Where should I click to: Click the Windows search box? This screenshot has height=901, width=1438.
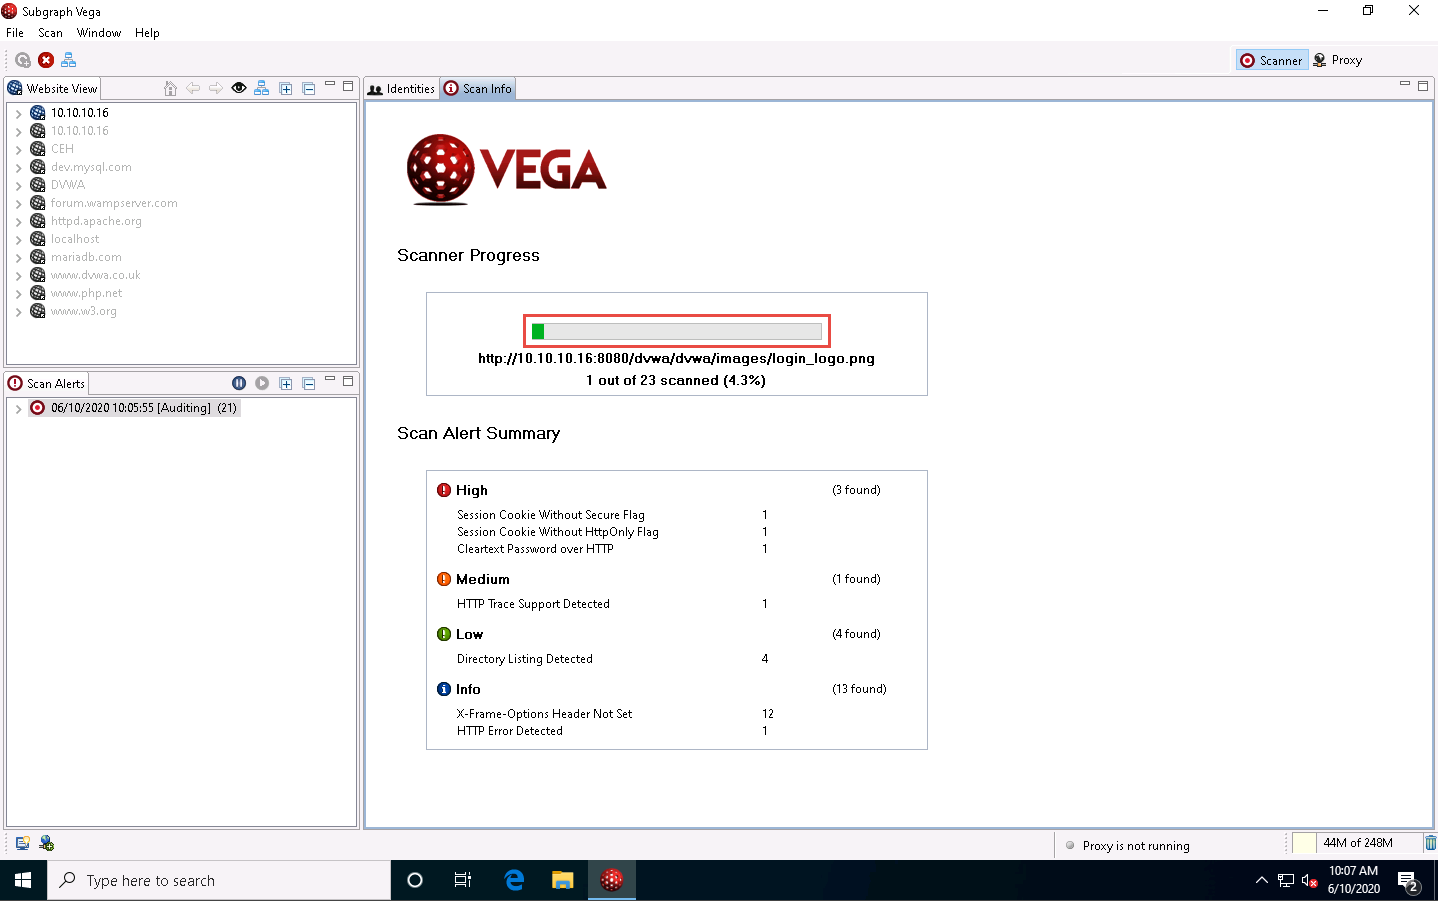point(219,881)
